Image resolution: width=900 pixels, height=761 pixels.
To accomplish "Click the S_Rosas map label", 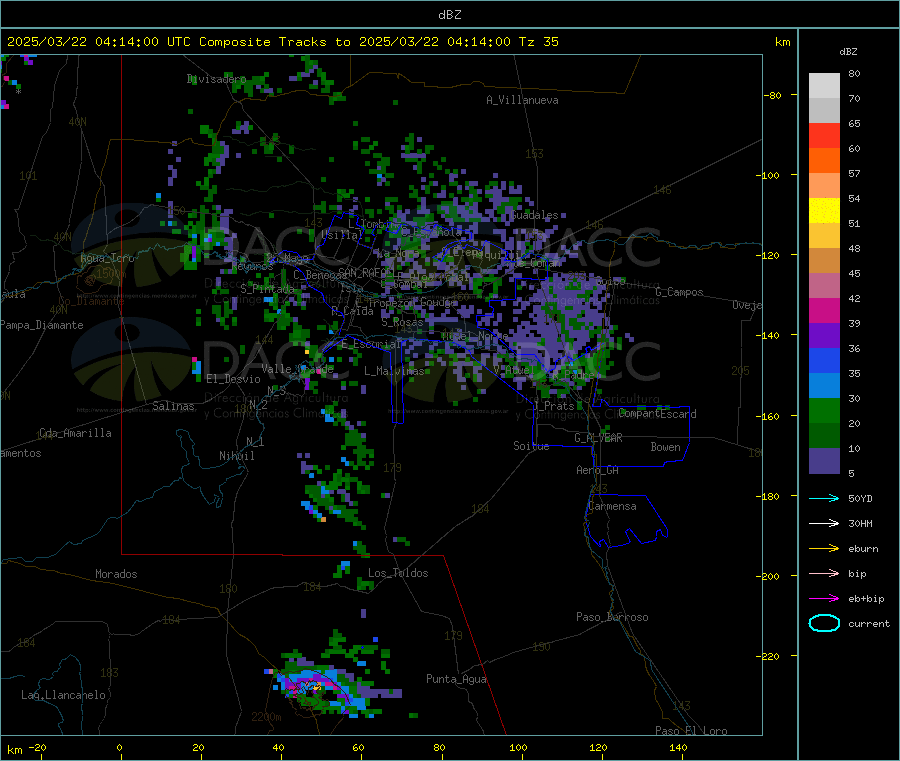I will (402, 323).
